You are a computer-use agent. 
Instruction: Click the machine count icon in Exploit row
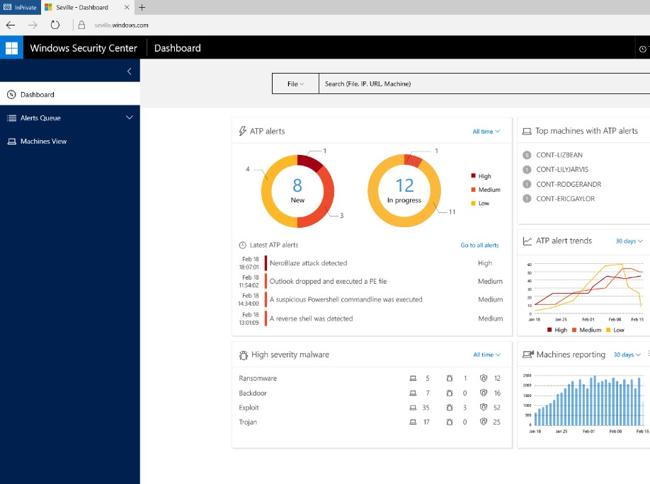[413, 408]
